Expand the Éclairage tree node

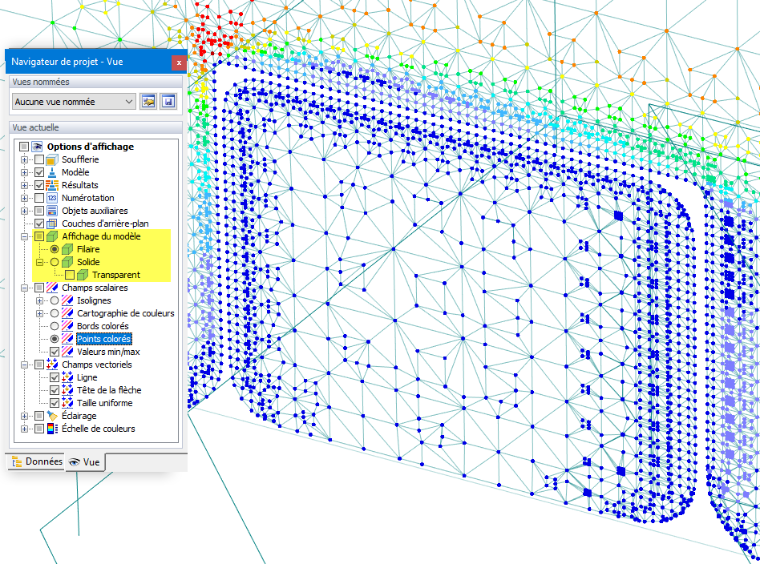coord(24,416)
